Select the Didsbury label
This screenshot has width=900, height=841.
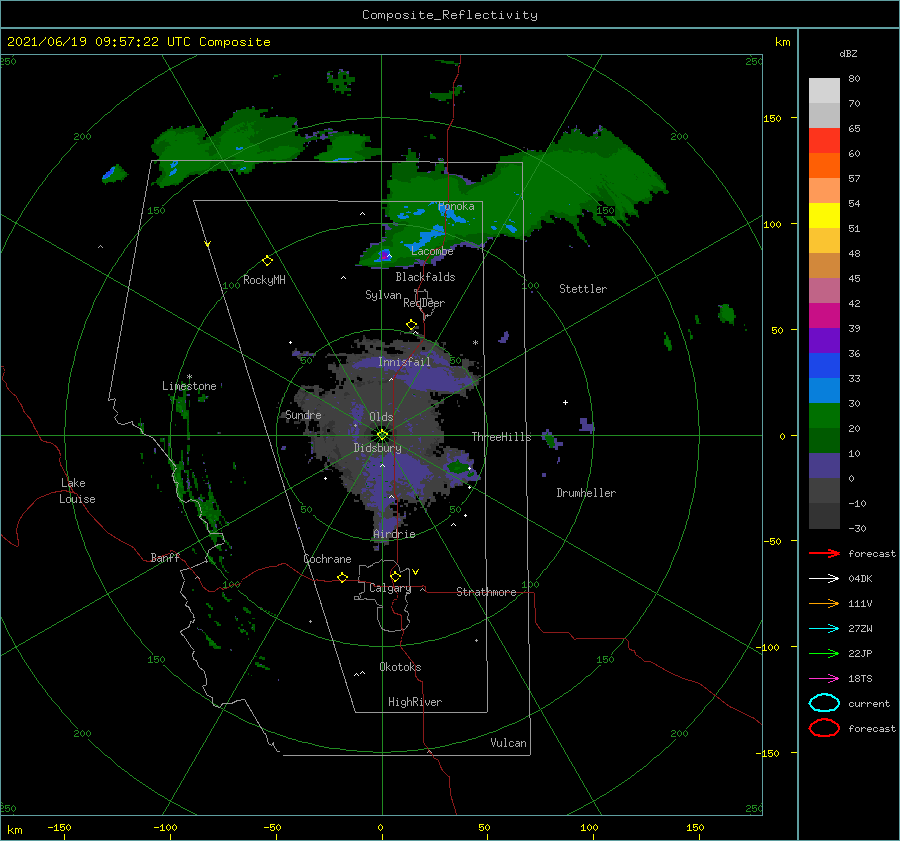pos(377,448)
